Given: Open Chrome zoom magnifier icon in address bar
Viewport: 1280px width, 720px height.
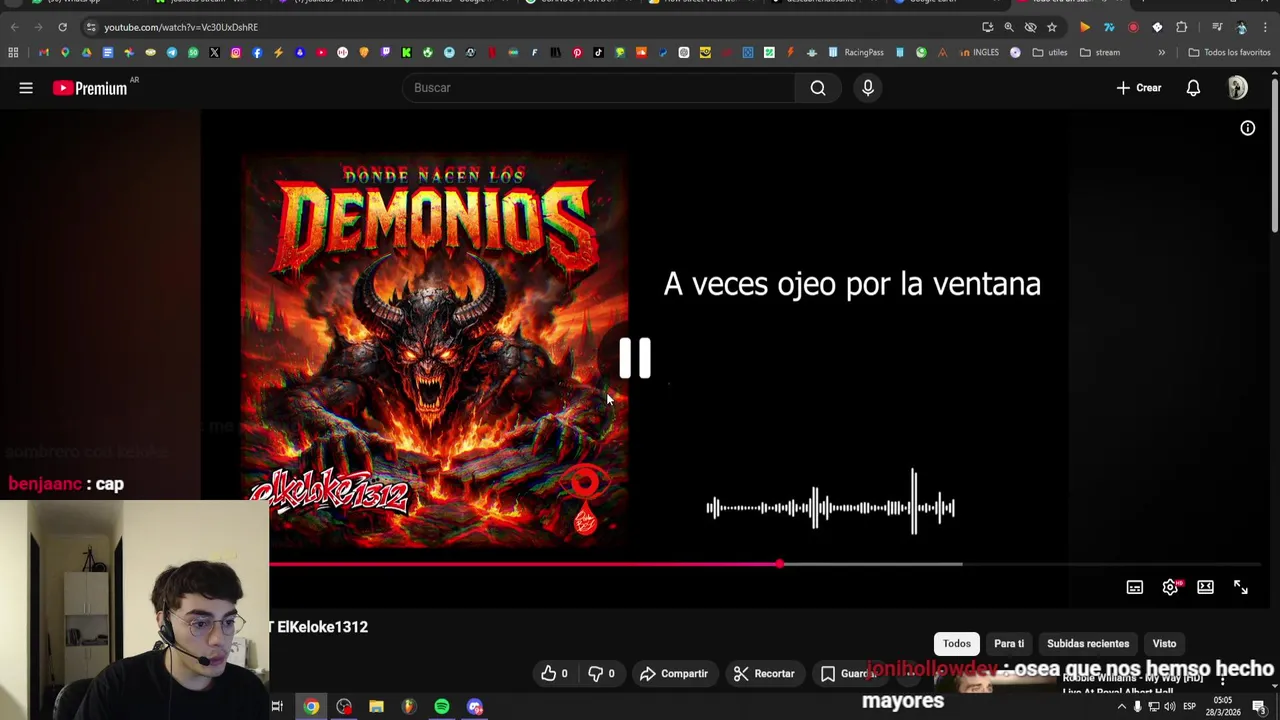Looking at the screenshot, I should pos(1009,27).
